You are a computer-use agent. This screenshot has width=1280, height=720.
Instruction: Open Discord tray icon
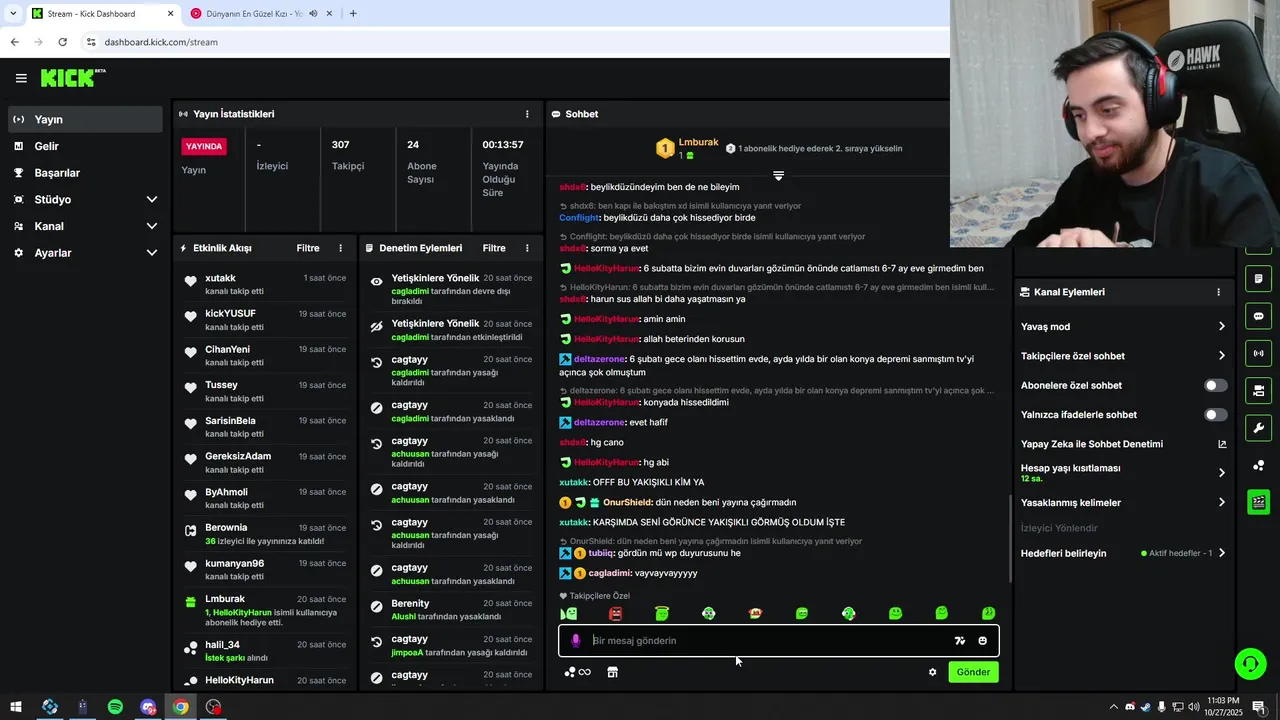coord(1129,707)
